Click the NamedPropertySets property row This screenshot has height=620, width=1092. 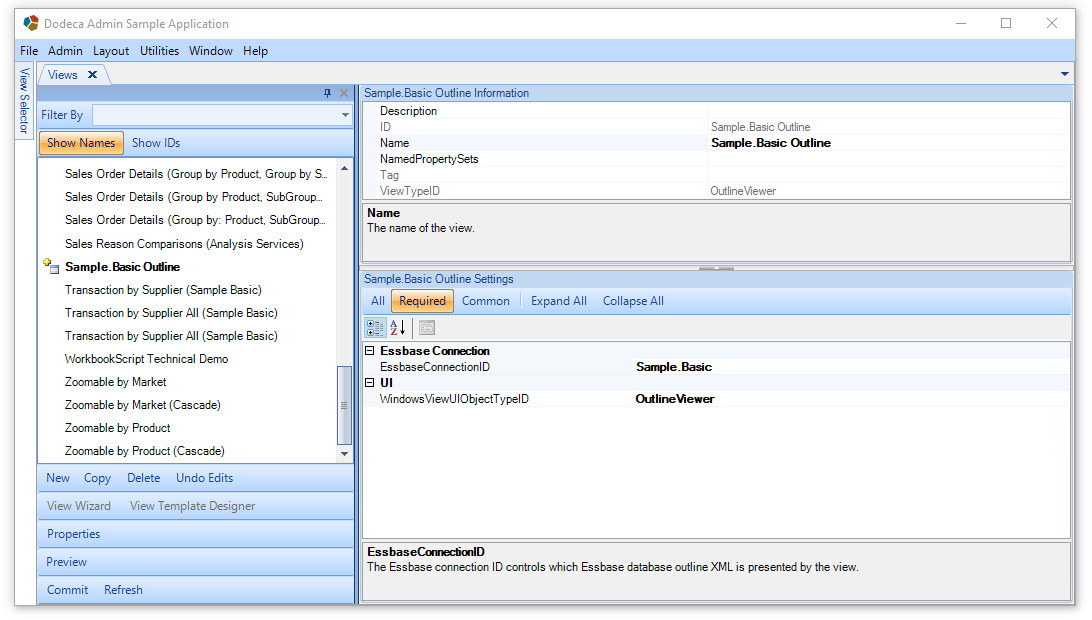pos(716,159)
